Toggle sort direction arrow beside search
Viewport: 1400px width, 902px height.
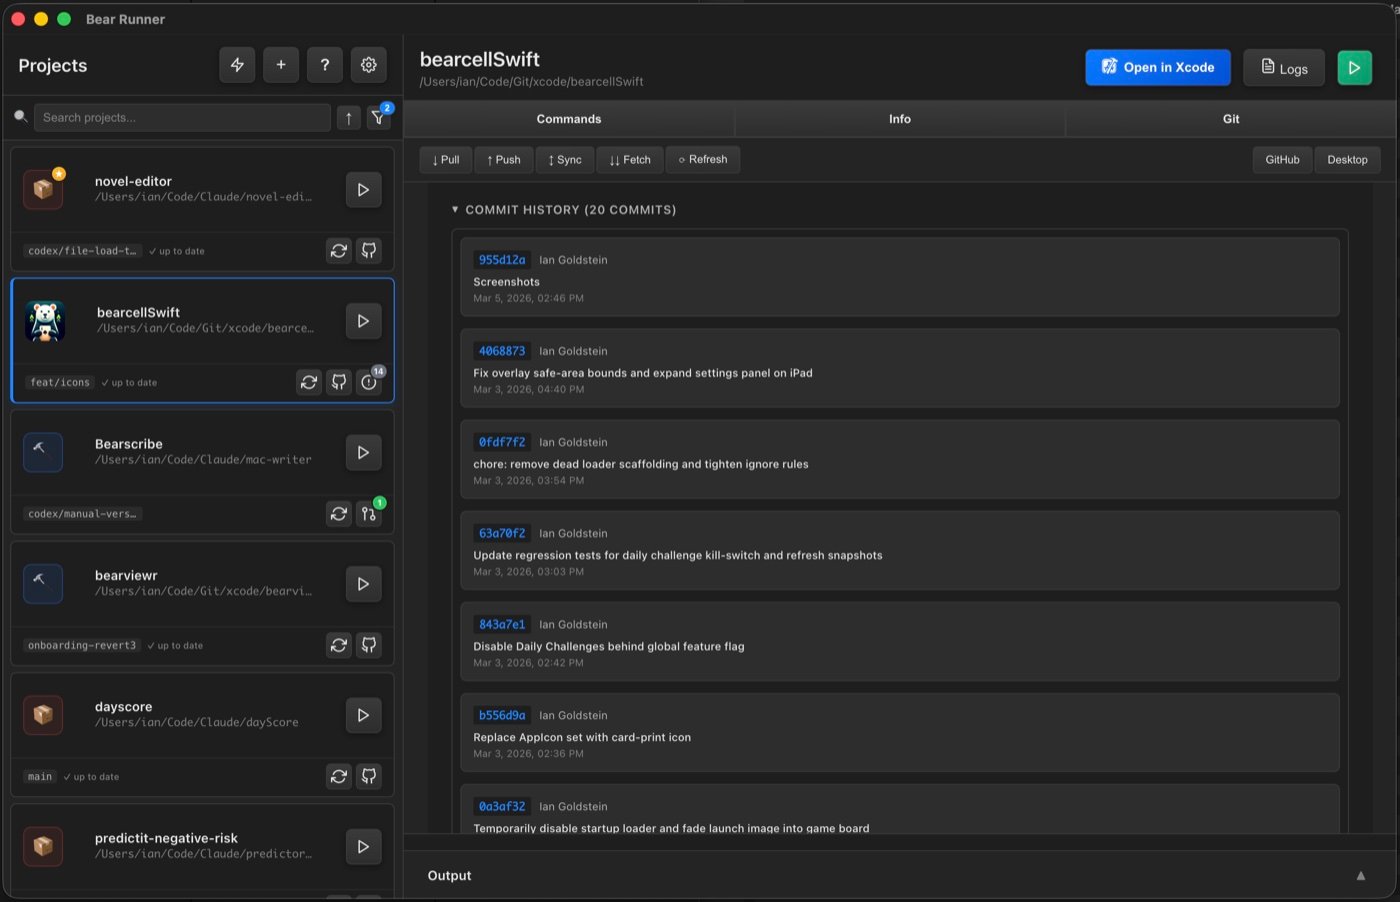(x=348, y=118)
